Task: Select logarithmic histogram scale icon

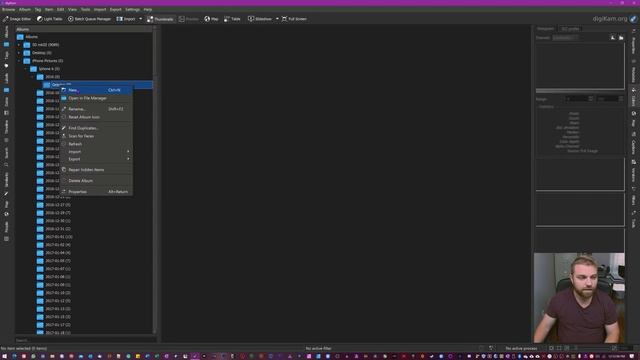Action: click(x=621, y=38)
